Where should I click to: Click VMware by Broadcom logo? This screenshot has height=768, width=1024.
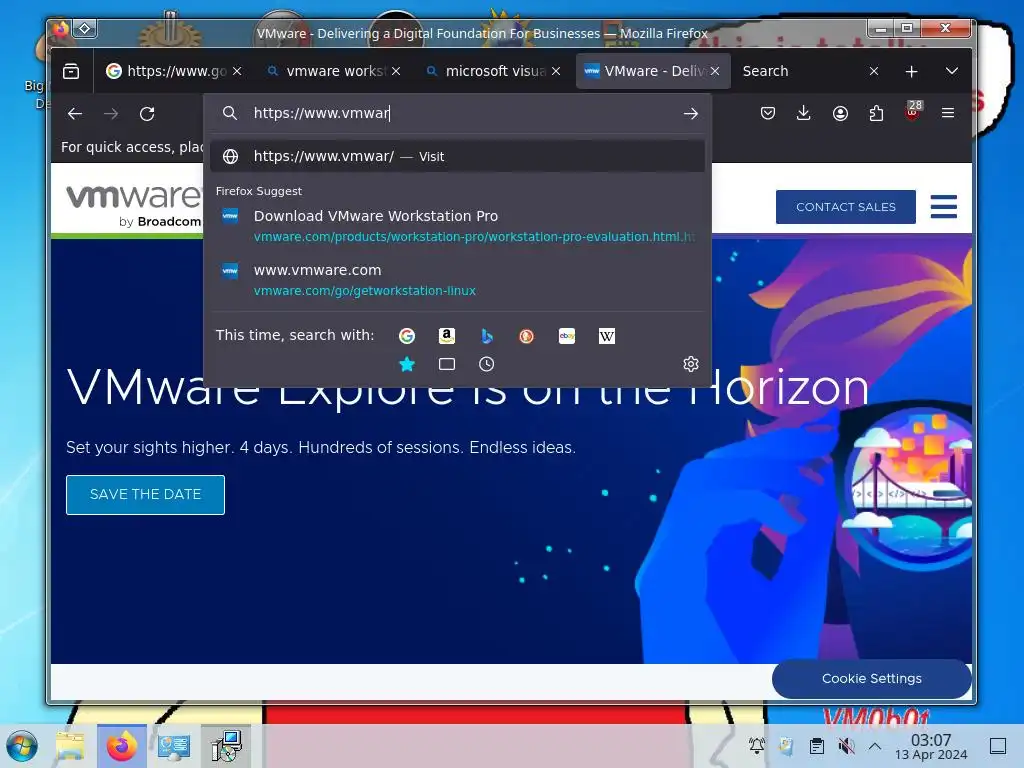click(x=134, y=204)
